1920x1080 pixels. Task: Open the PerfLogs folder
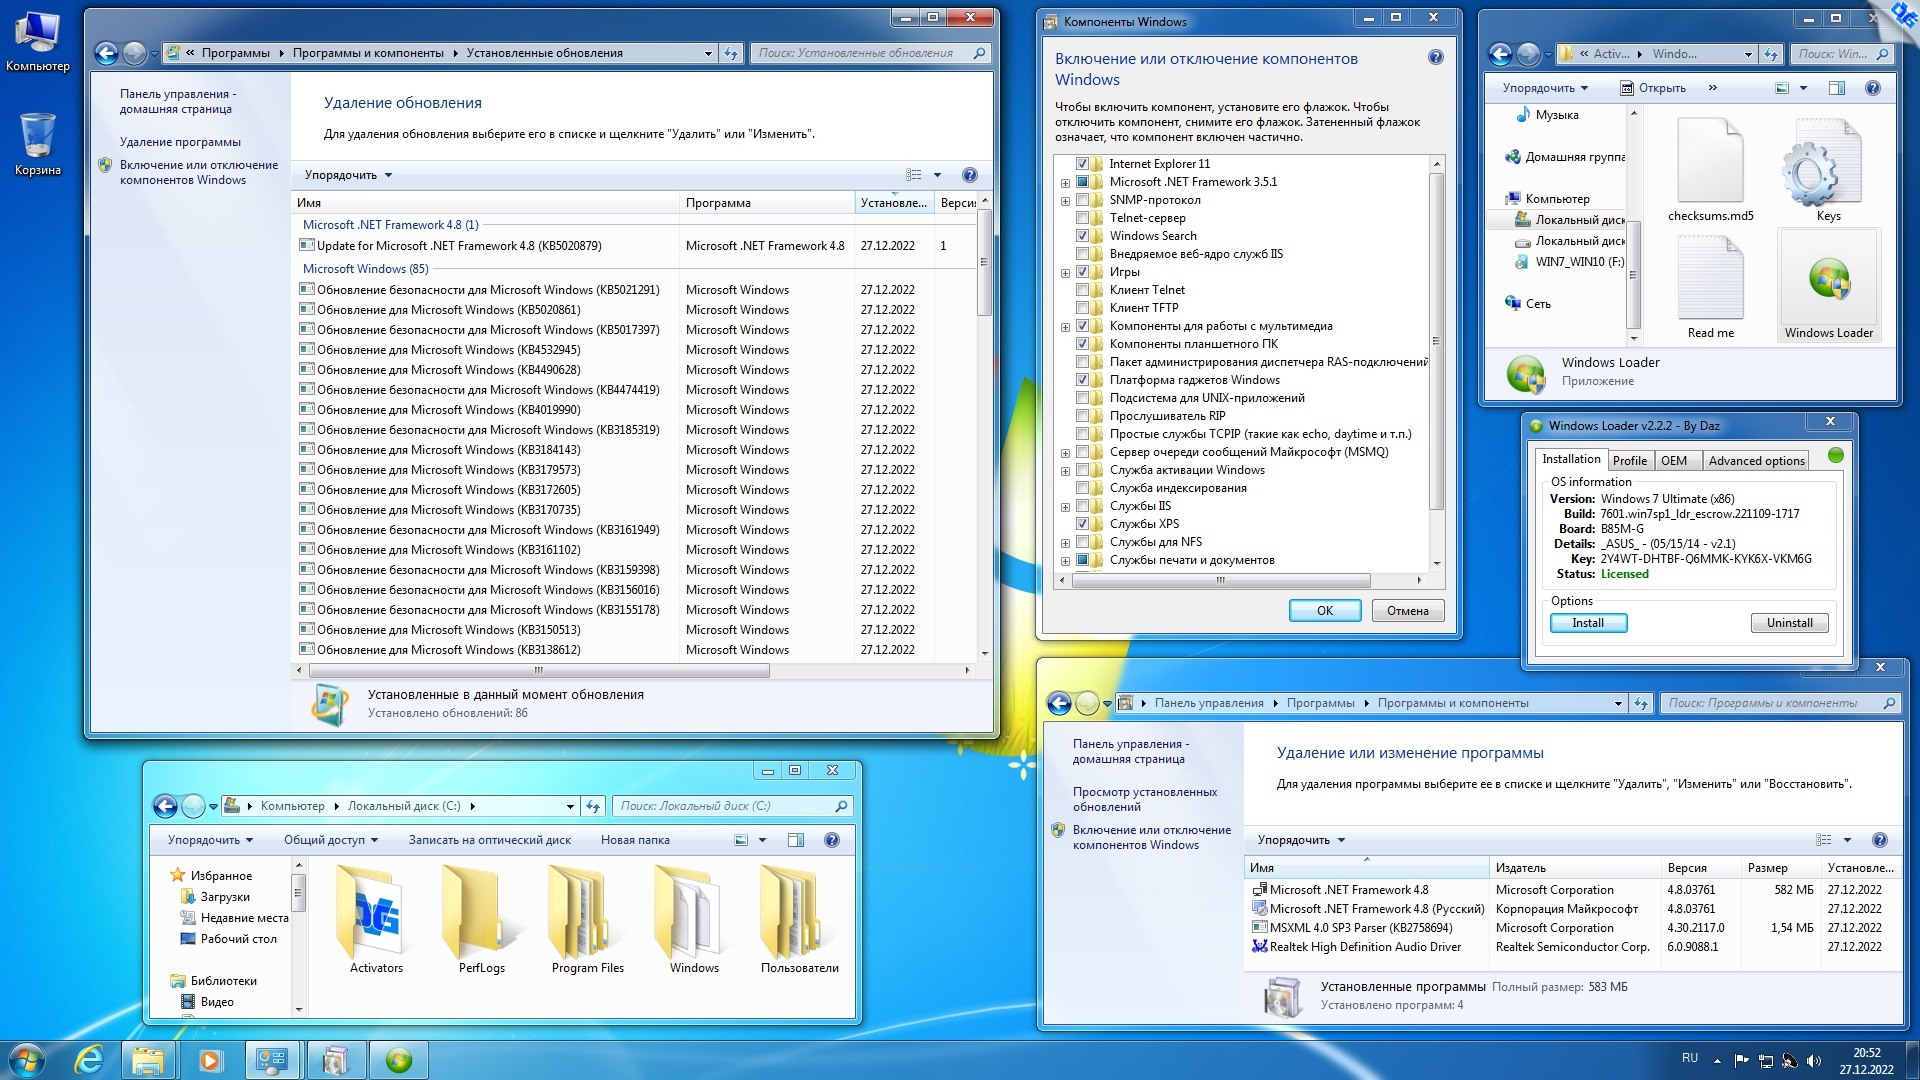482,920
